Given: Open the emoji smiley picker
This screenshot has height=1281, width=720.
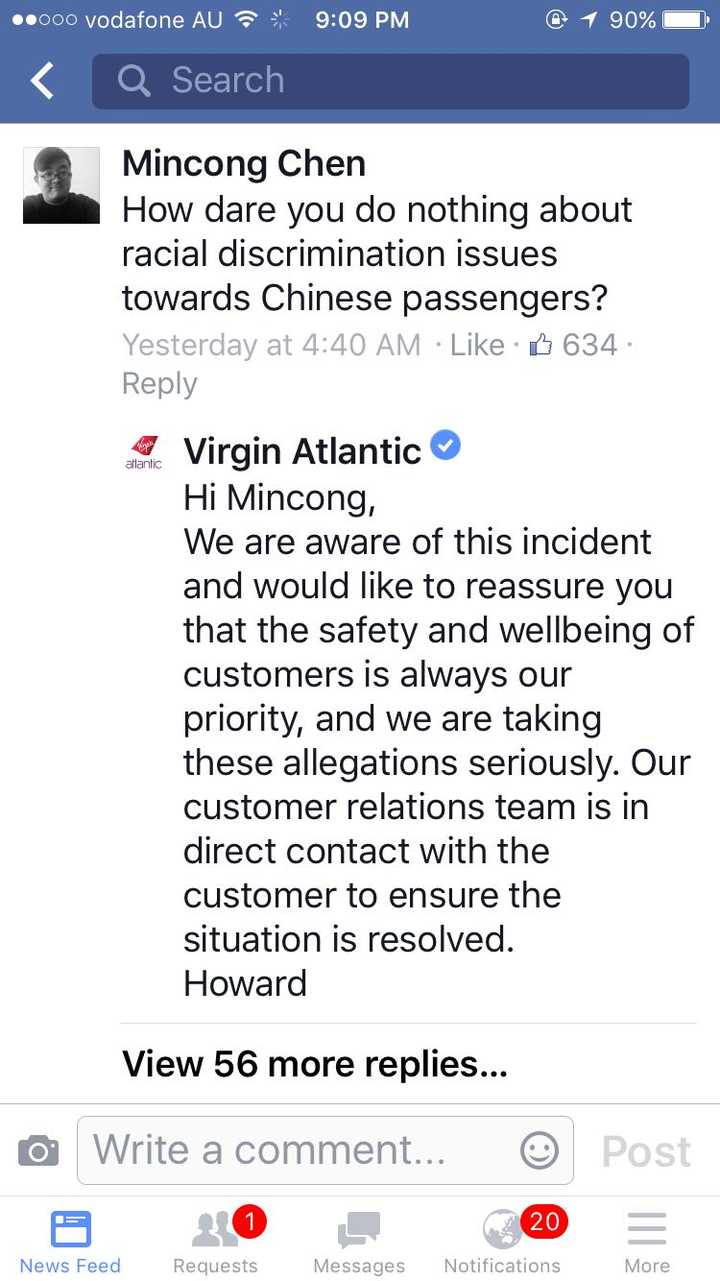Looking at the screenshot, I should click(x=539, y=1151).
